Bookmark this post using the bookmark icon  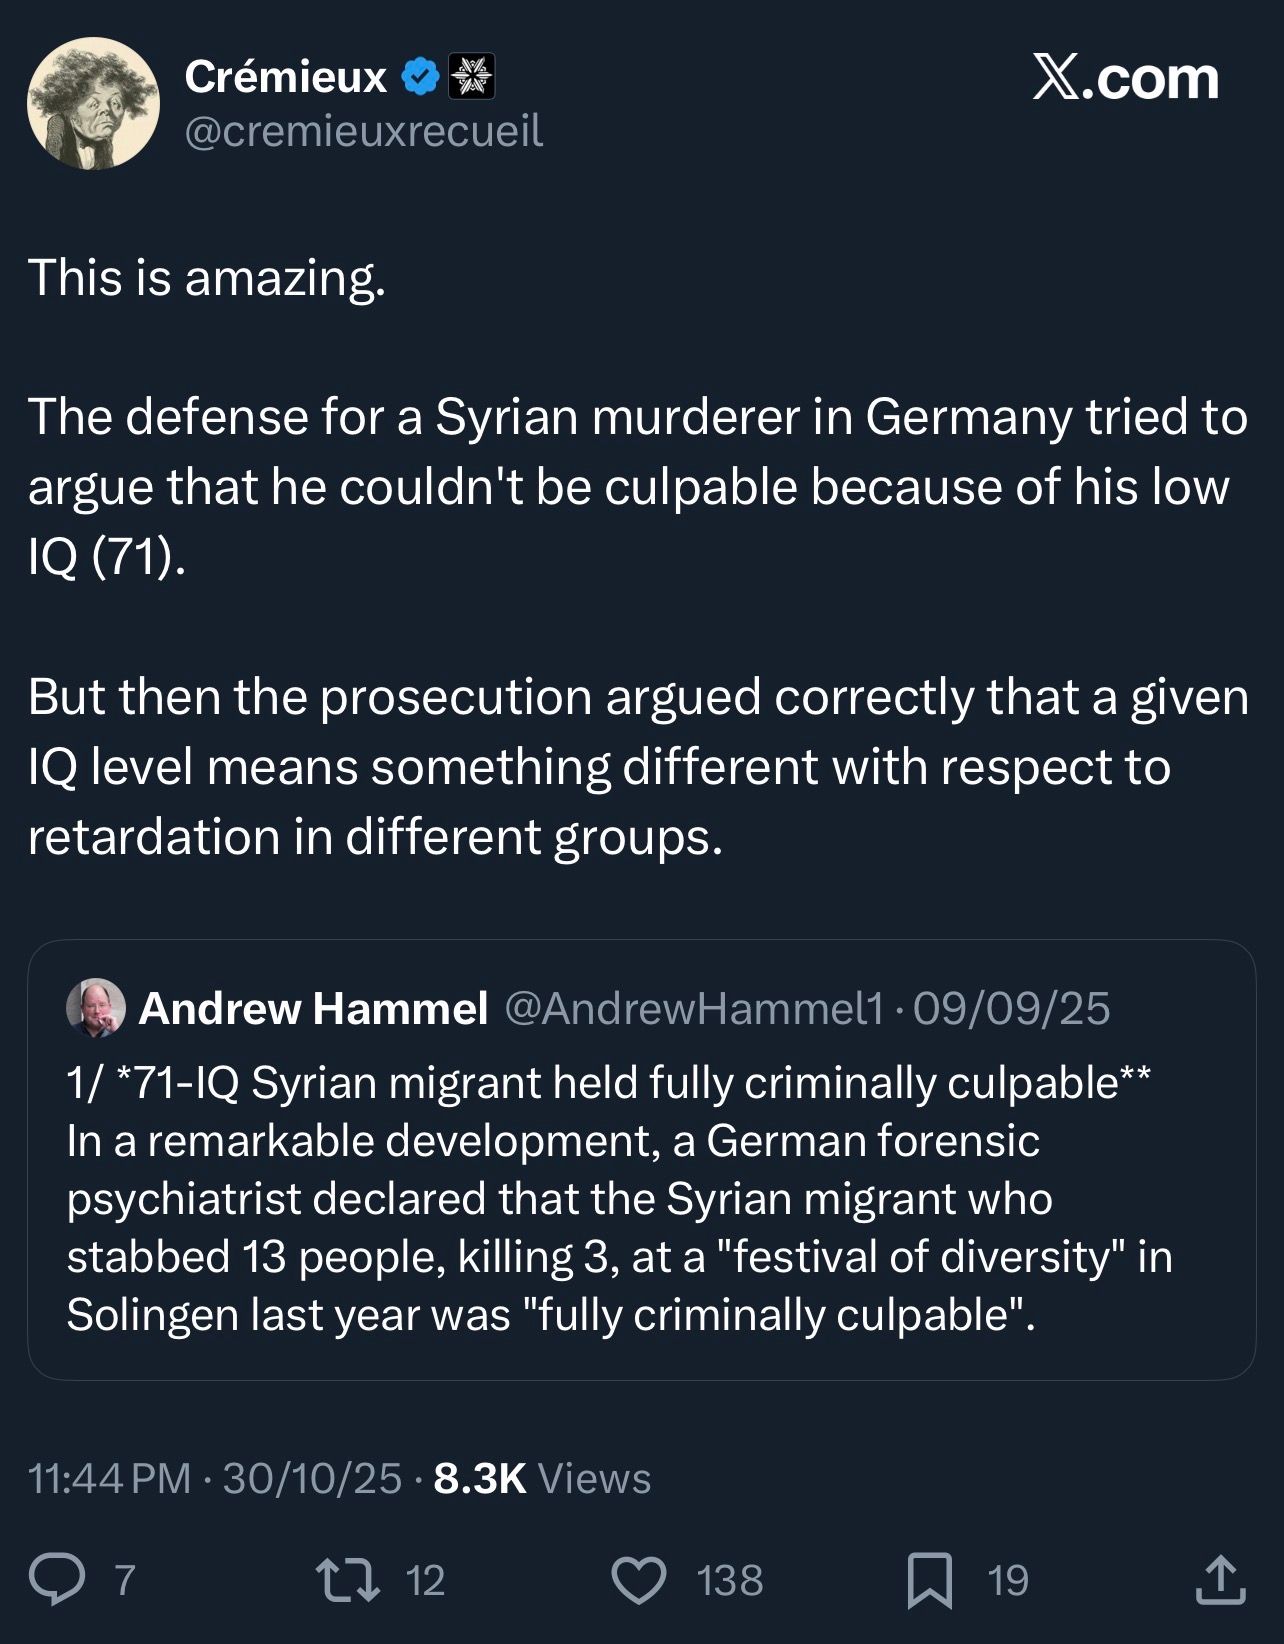coord(929,1580)
